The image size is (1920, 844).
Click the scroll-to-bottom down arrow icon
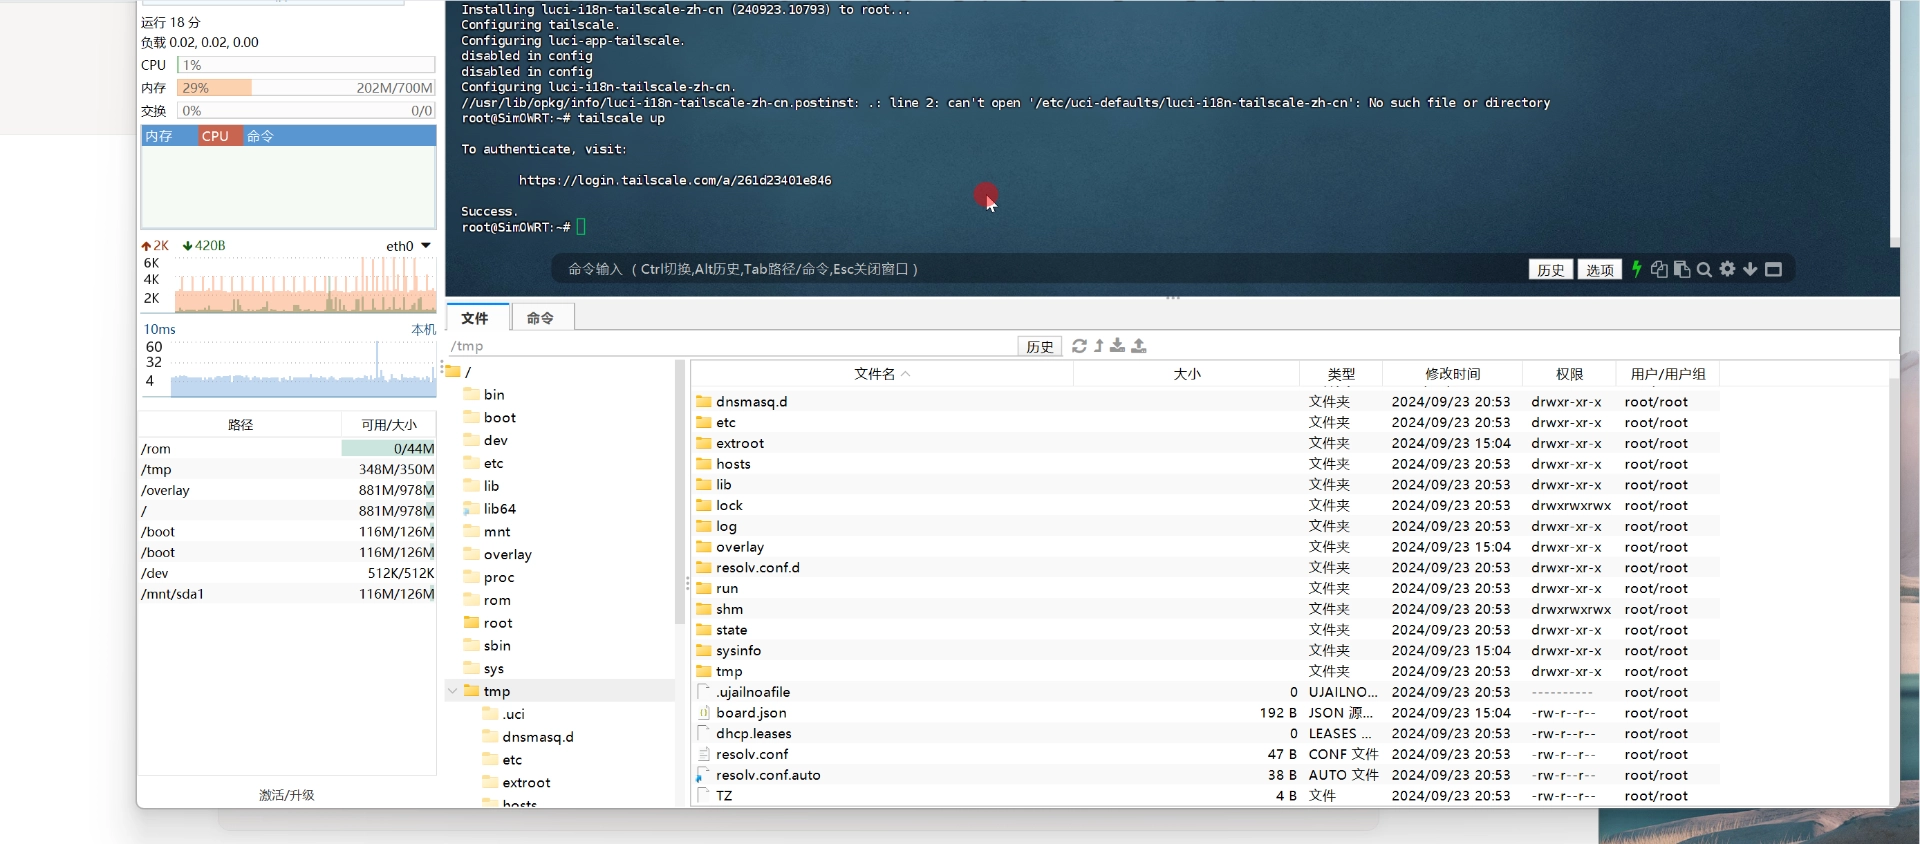pos(1750,269)
